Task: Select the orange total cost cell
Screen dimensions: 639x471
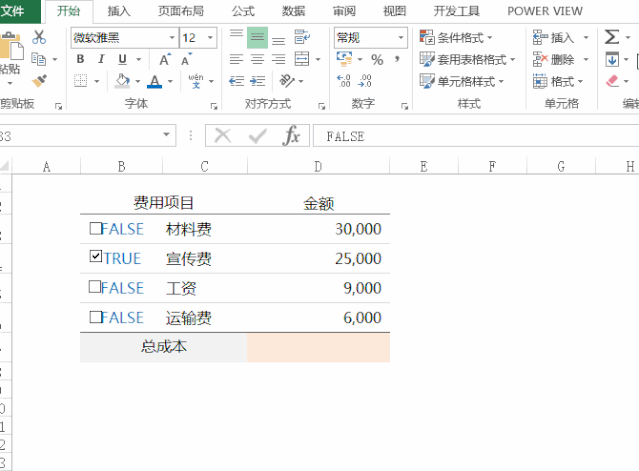Action: pyautogui.click(x=318, y=347)
